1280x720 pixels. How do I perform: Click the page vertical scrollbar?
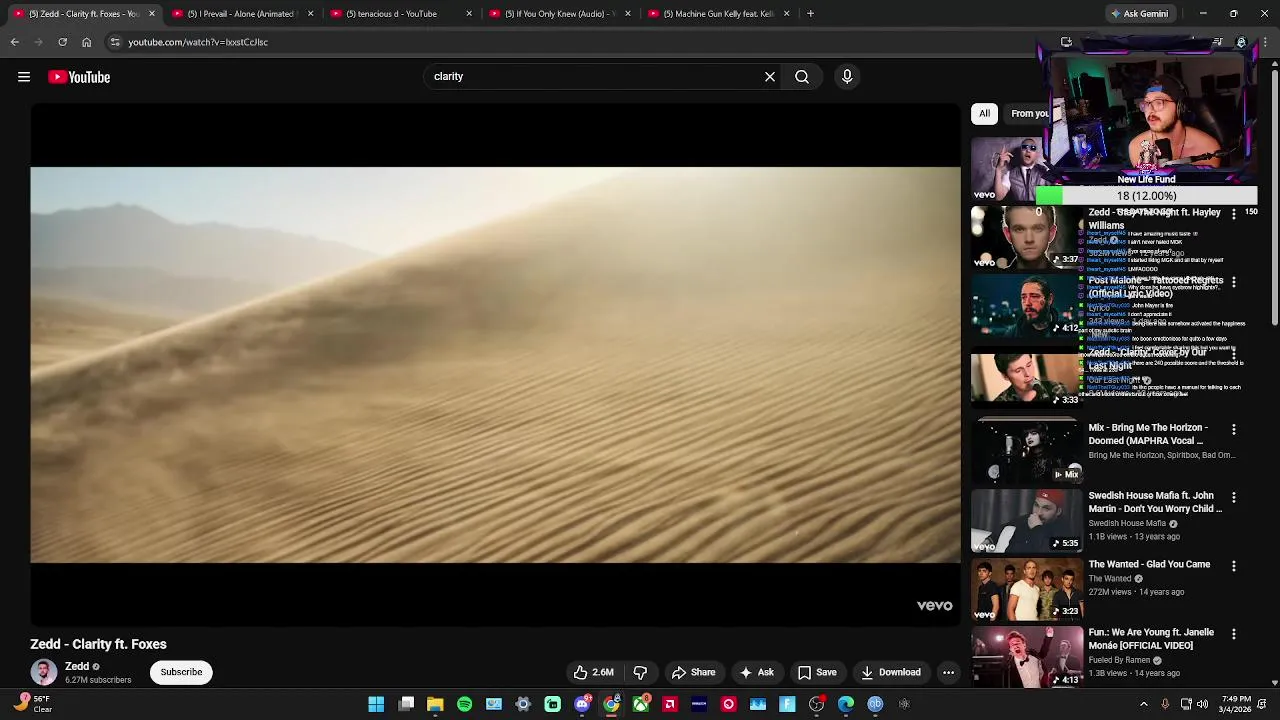[x=1274, y=372]
